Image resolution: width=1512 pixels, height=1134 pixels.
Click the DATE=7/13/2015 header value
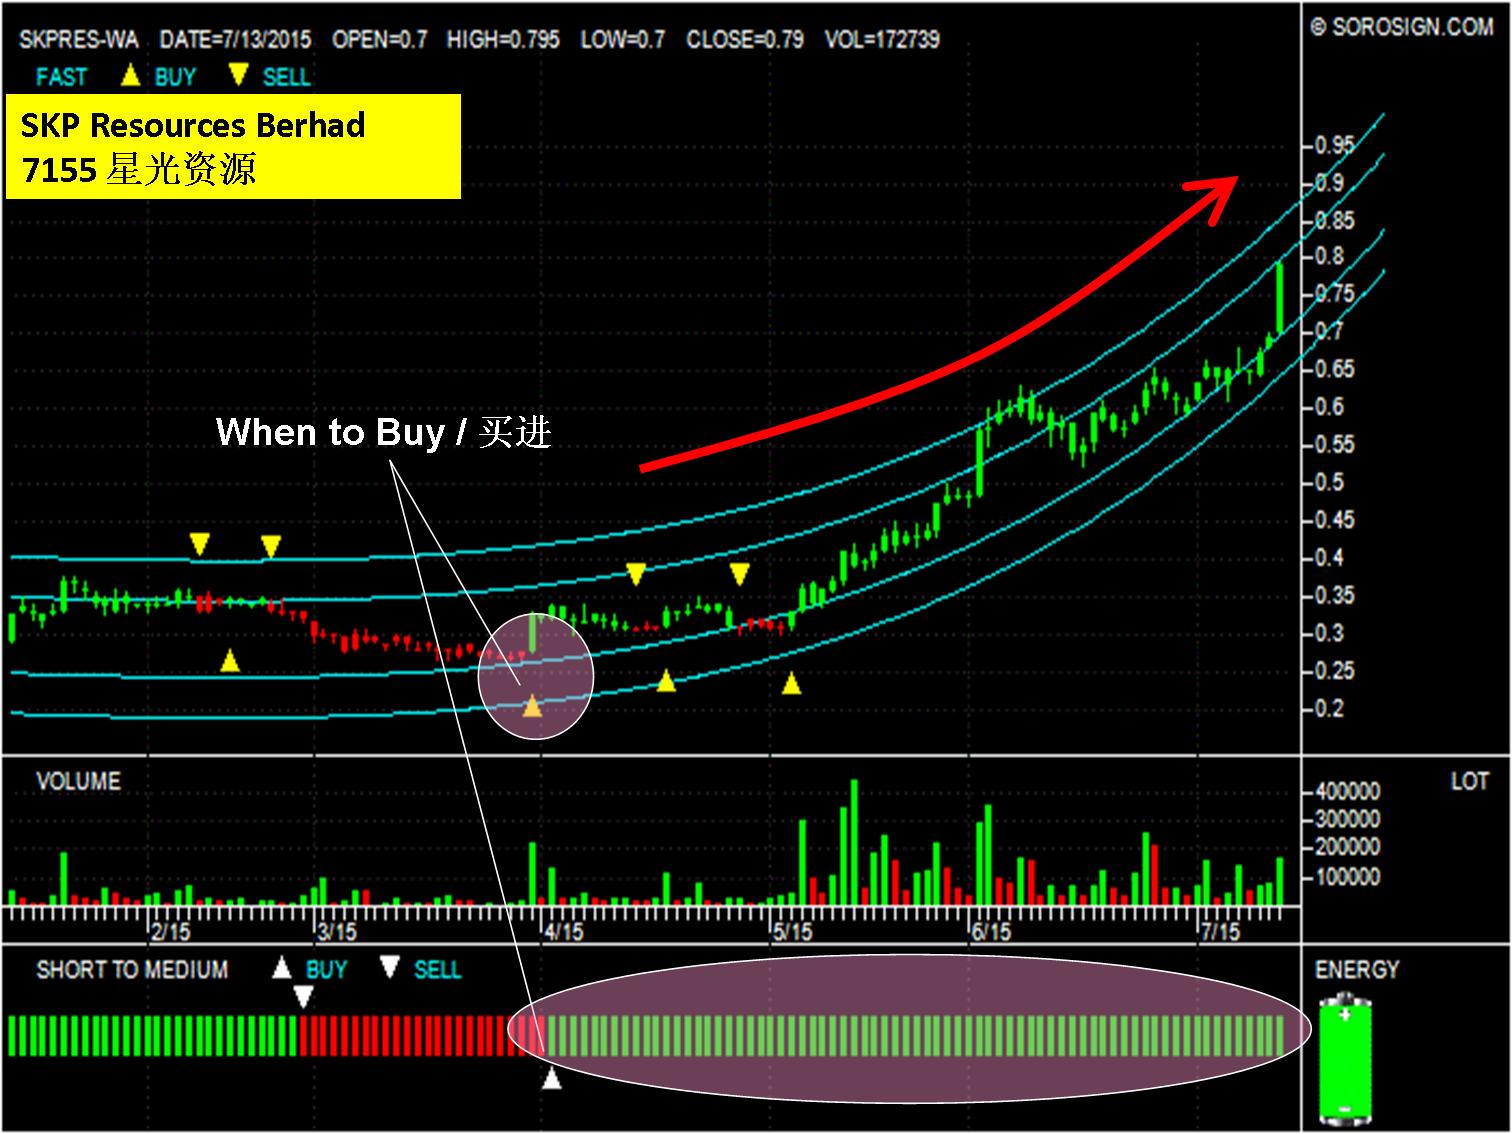[235, 40]
